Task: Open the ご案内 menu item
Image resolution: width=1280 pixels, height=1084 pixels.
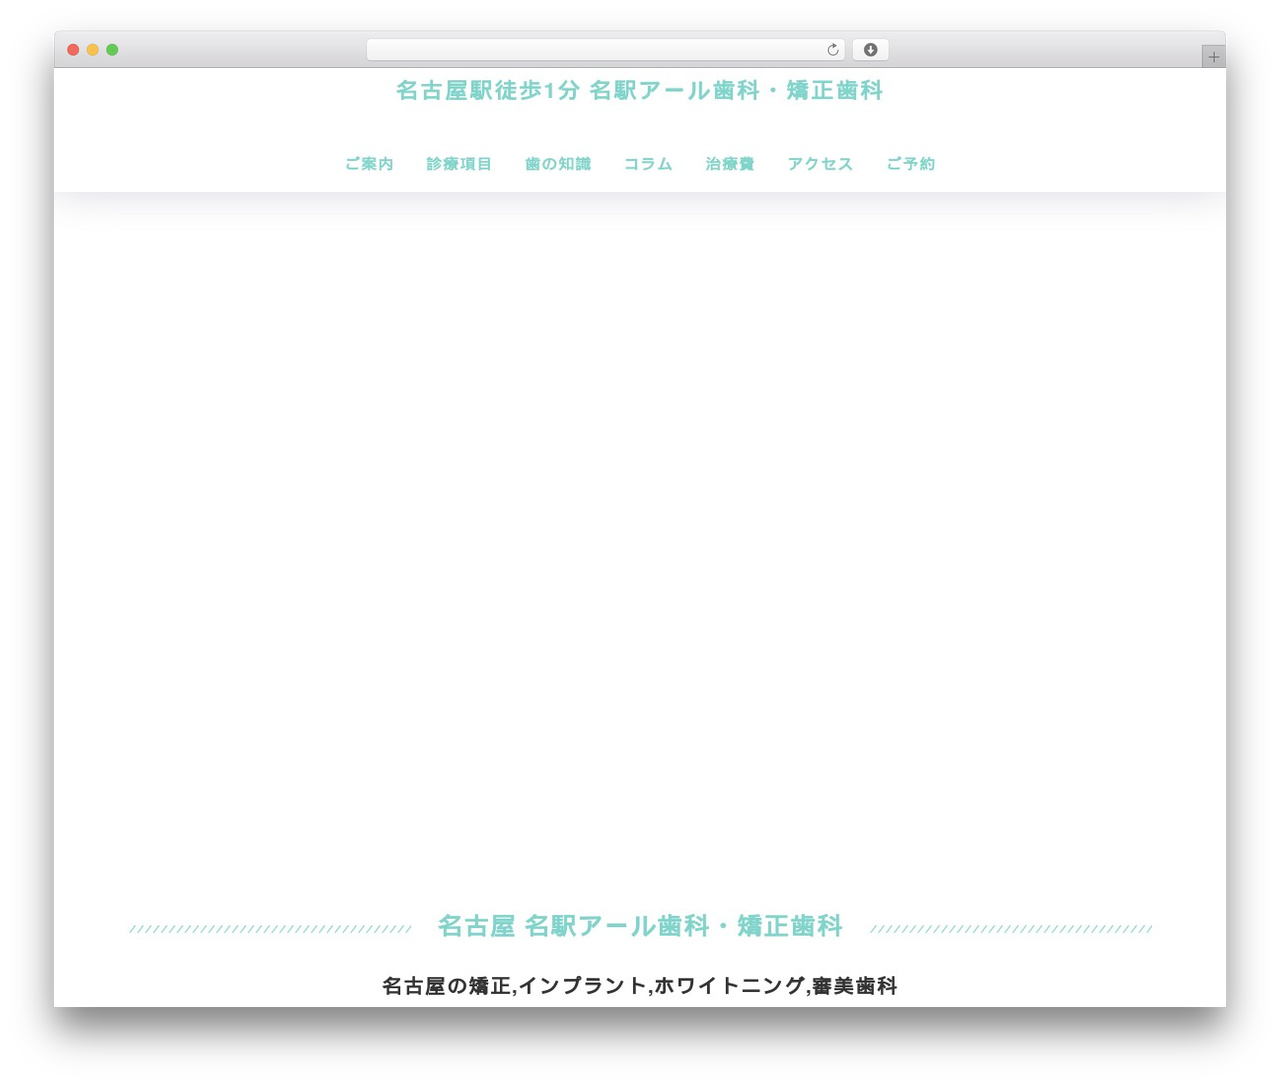Action: point(369,164)
